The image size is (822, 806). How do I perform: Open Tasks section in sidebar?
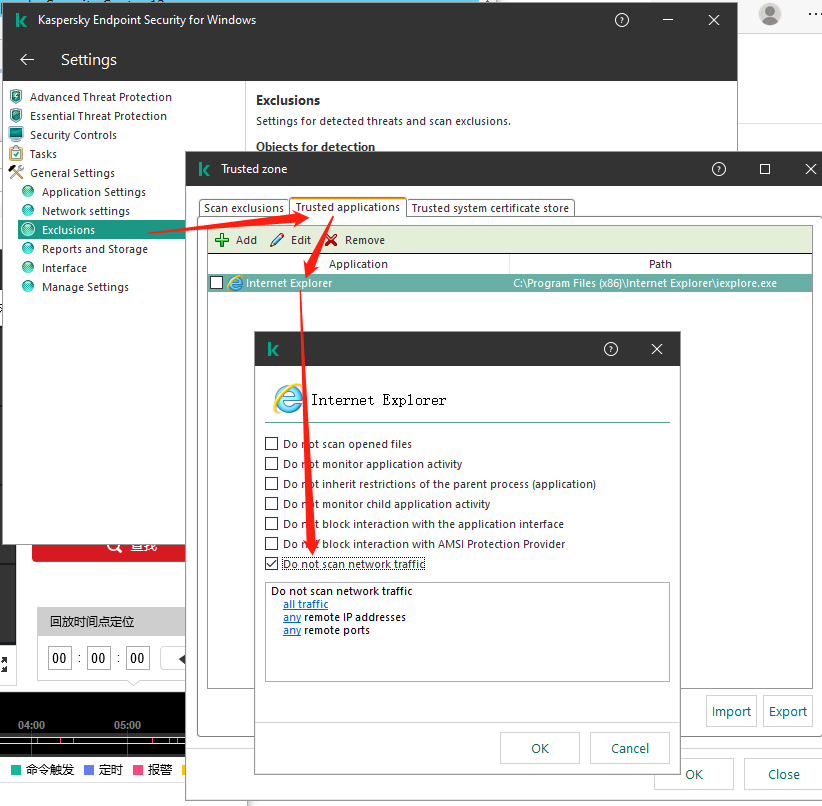[43, 154]
